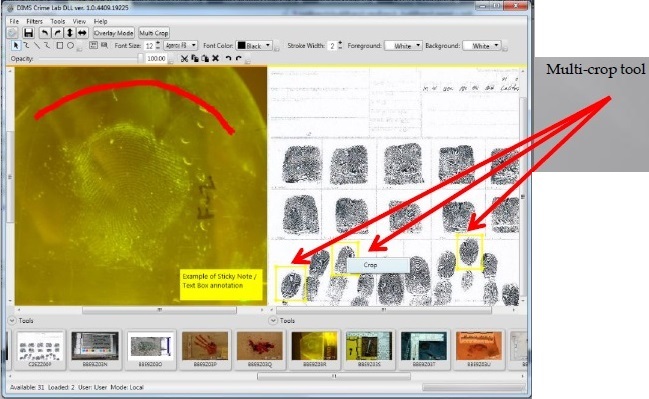649x399 pixels.
Task: Flip image horizontally with left-right arrow
Action: pyautogui.click(x=82, y=33)
